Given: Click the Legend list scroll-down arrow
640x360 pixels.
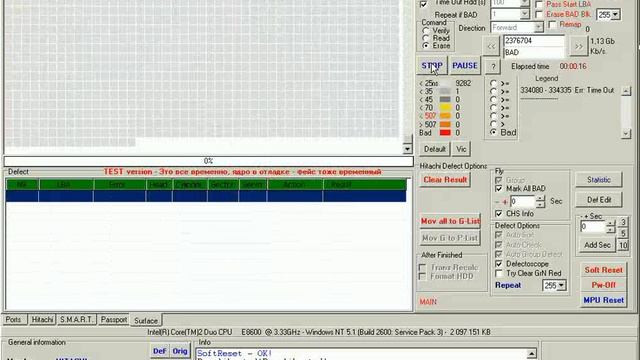Looking at the screenshot, I should point(626,133).
